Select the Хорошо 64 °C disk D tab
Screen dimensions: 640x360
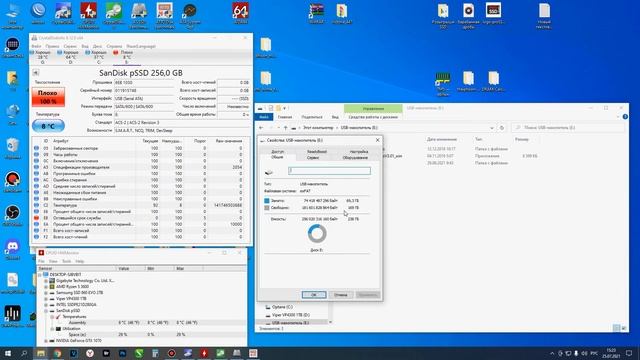tap(71, 57)
